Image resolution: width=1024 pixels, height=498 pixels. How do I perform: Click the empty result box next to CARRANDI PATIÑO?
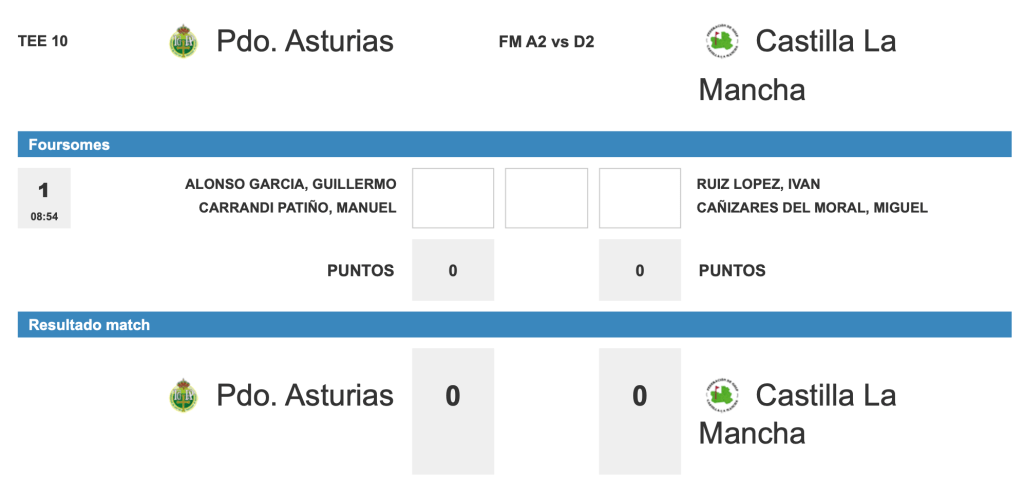point(453,198)
